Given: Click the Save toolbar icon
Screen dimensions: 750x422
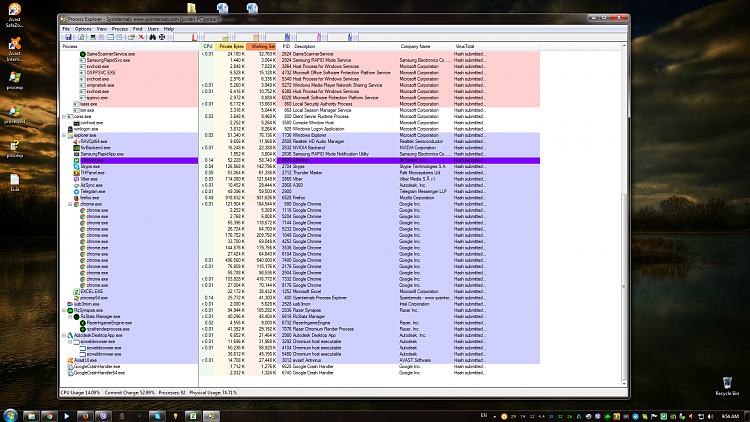Looking at the screenshot, I should tap(67, 38).
